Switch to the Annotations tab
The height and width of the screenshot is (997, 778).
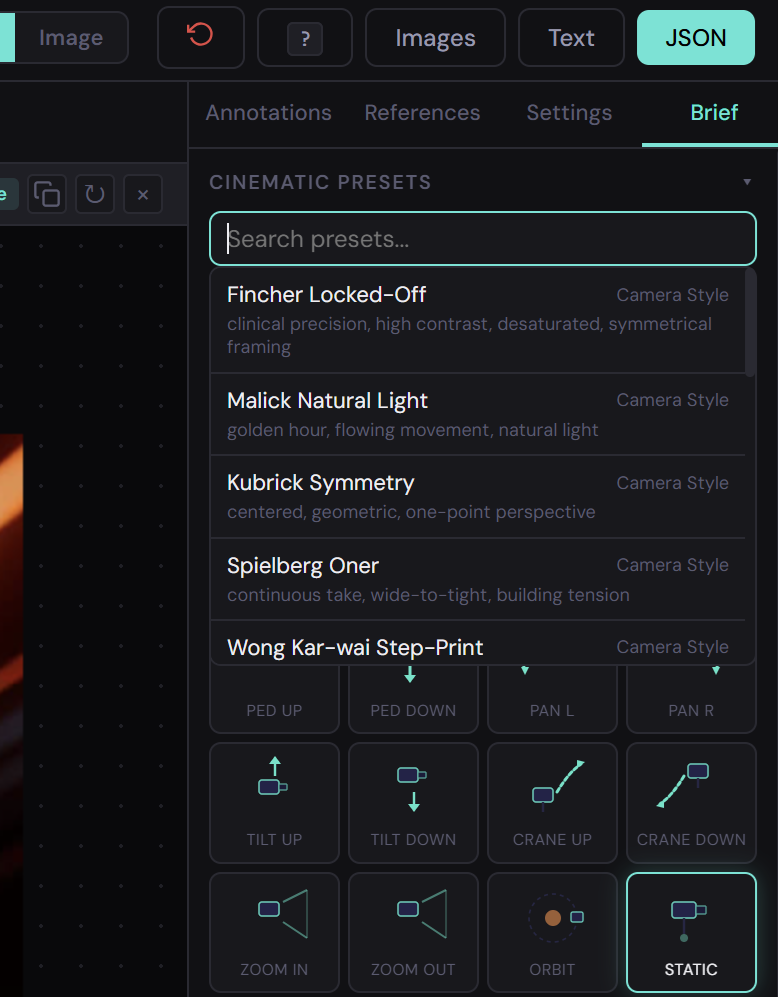pos(268,113)
